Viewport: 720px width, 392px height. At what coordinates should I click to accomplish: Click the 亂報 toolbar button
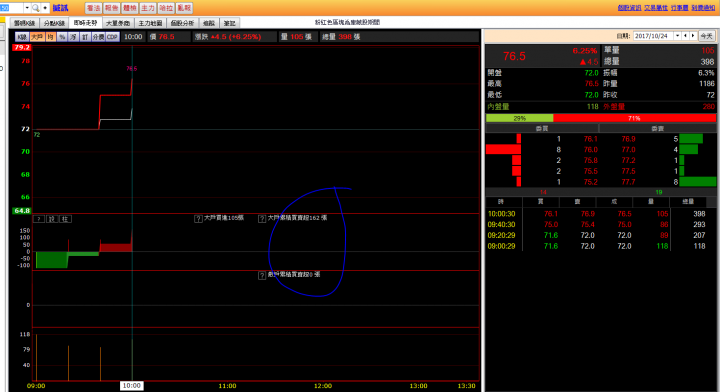[x=184, y=8]
